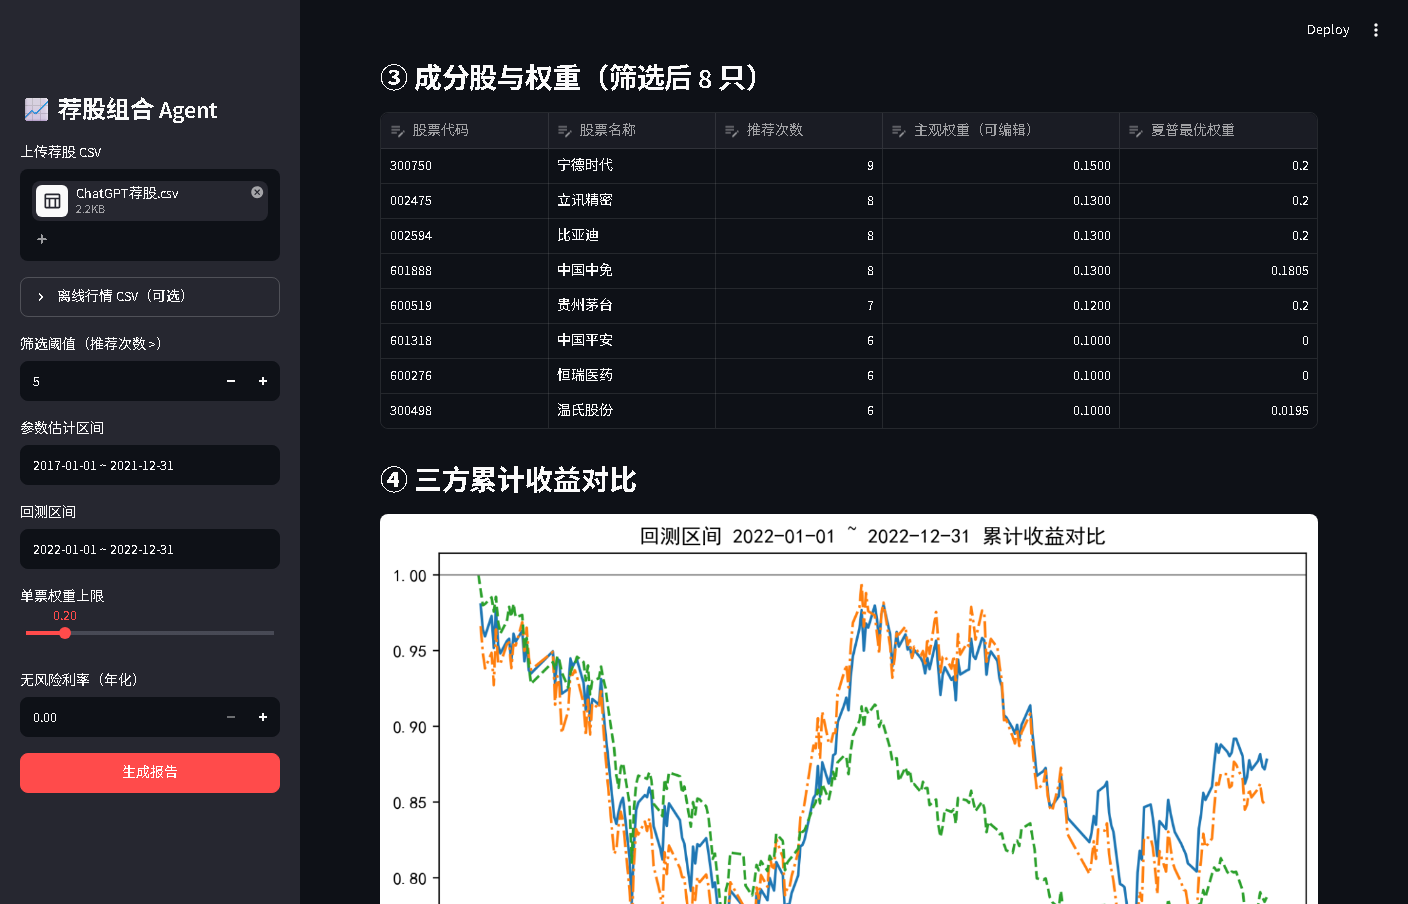
Task: Select the 立讯精密 name cell
Action: coord(632,201)
